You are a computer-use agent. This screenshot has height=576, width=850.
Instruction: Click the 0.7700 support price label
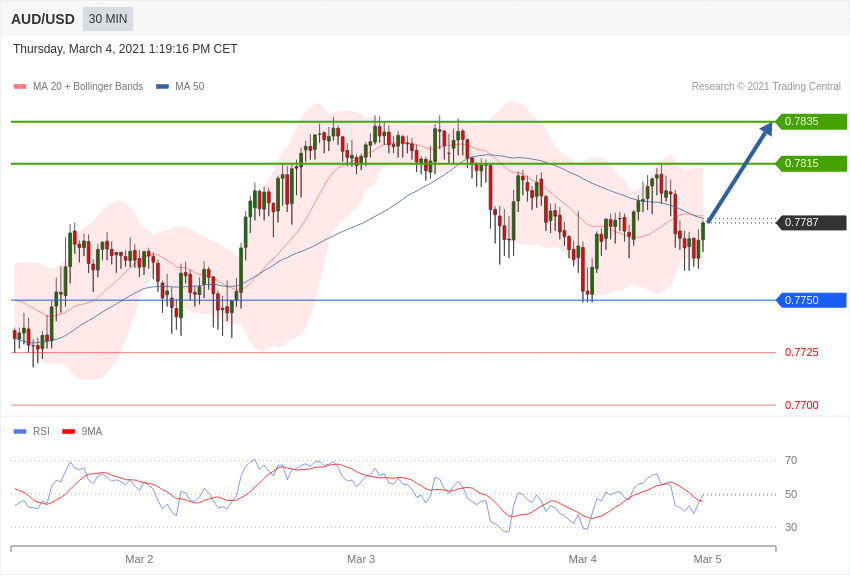pyautogui.click(x=802, y=405)
